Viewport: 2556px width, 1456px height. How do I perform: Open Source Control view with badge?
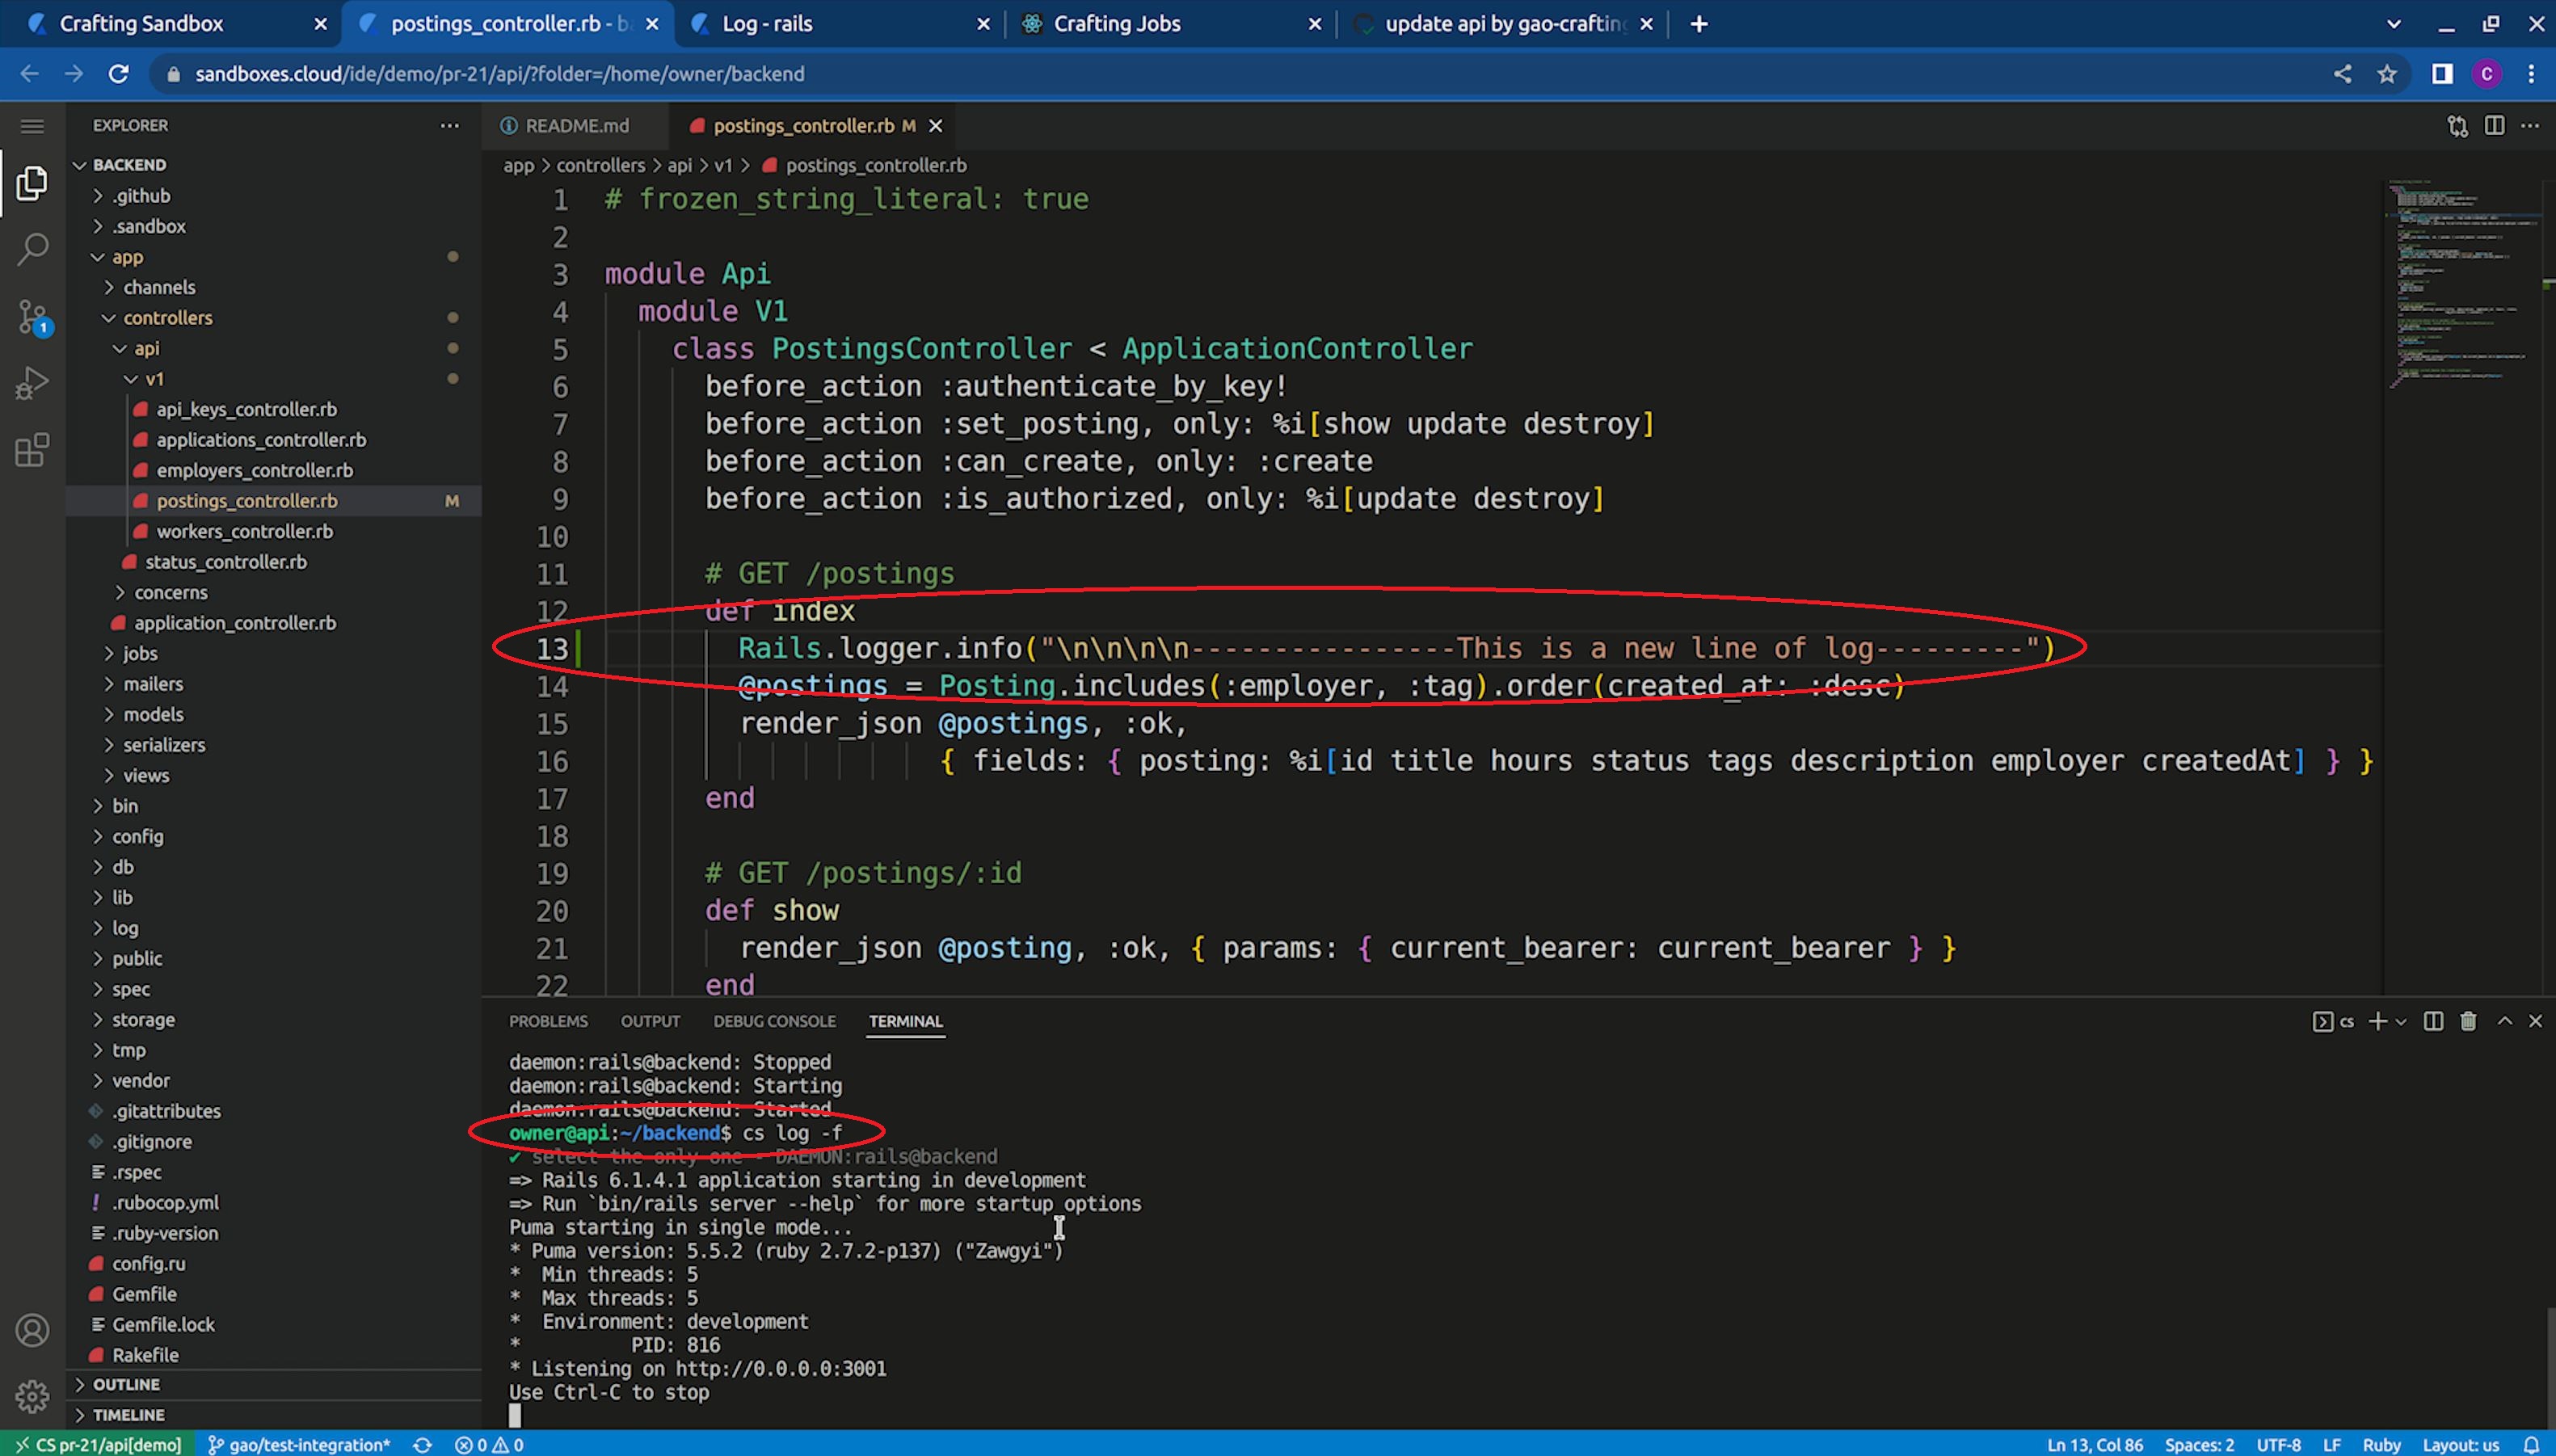click(32, 317)
